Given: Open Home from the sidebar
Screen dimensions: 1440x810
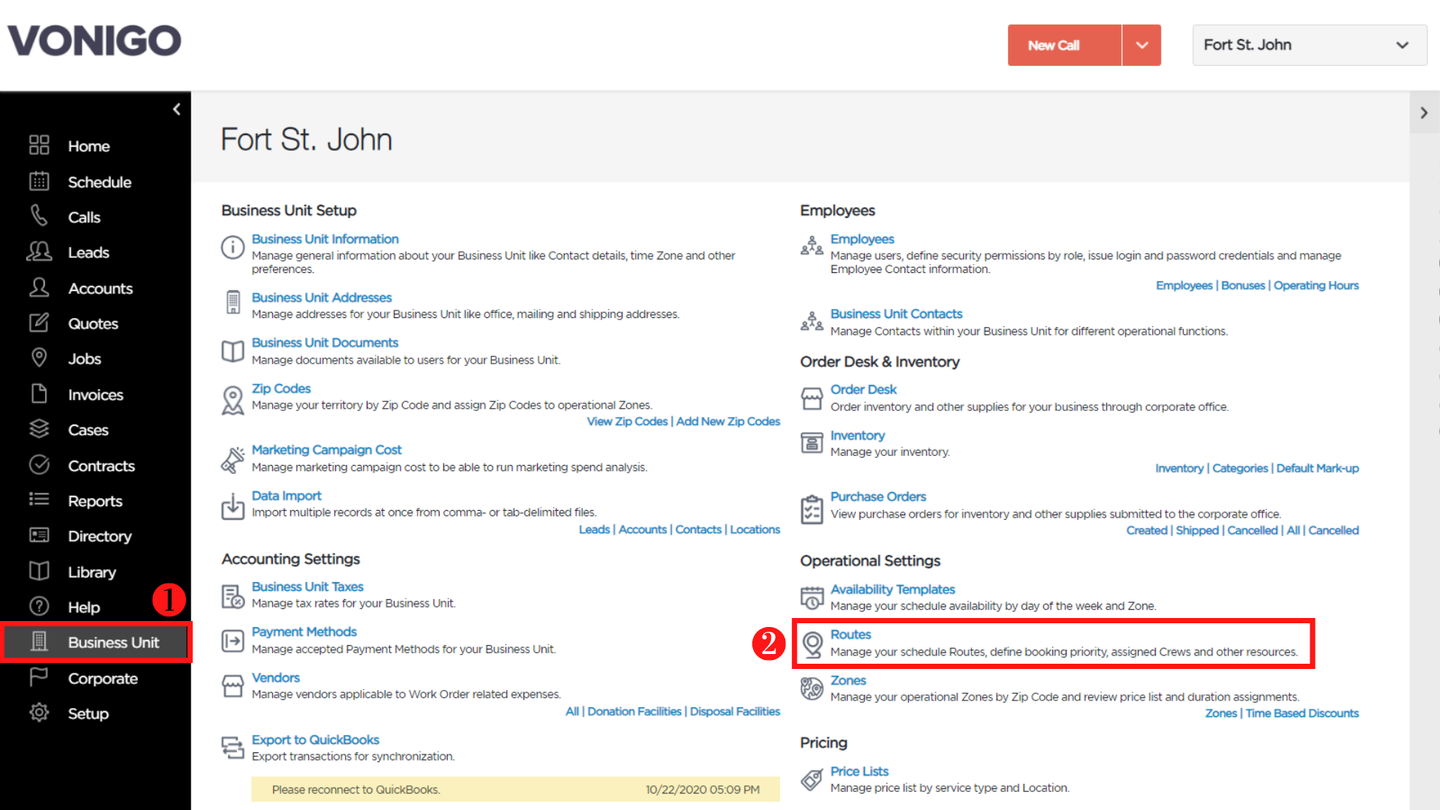Looking at the screenshot, I should pos(88,146).
